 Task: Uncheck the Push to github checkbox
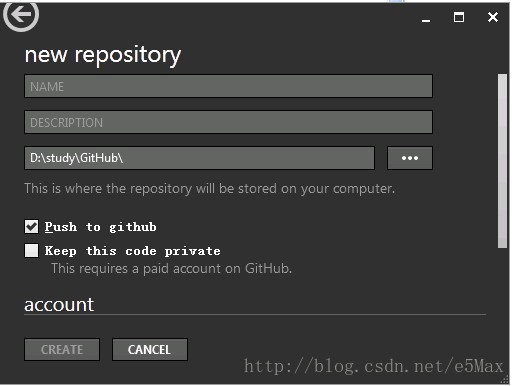pyautogui.click(x=31, y=227)
